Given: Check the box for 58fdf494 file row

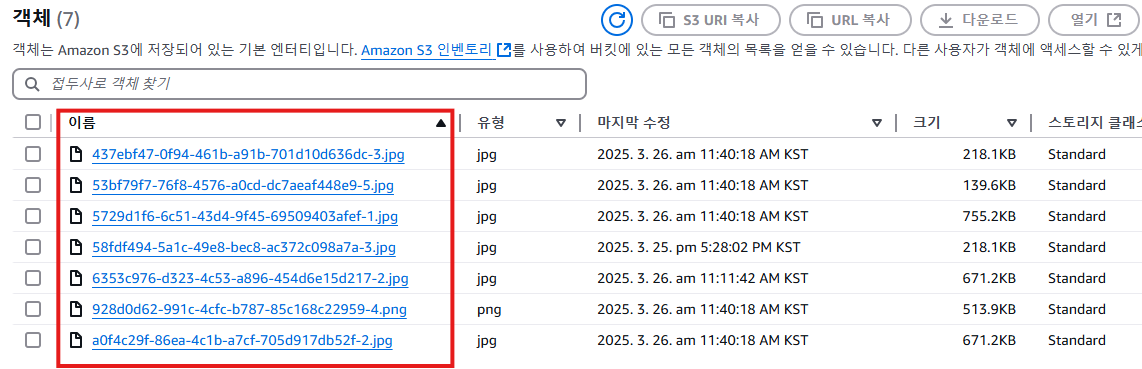Looking at the screenshot, I should point(33,247).
